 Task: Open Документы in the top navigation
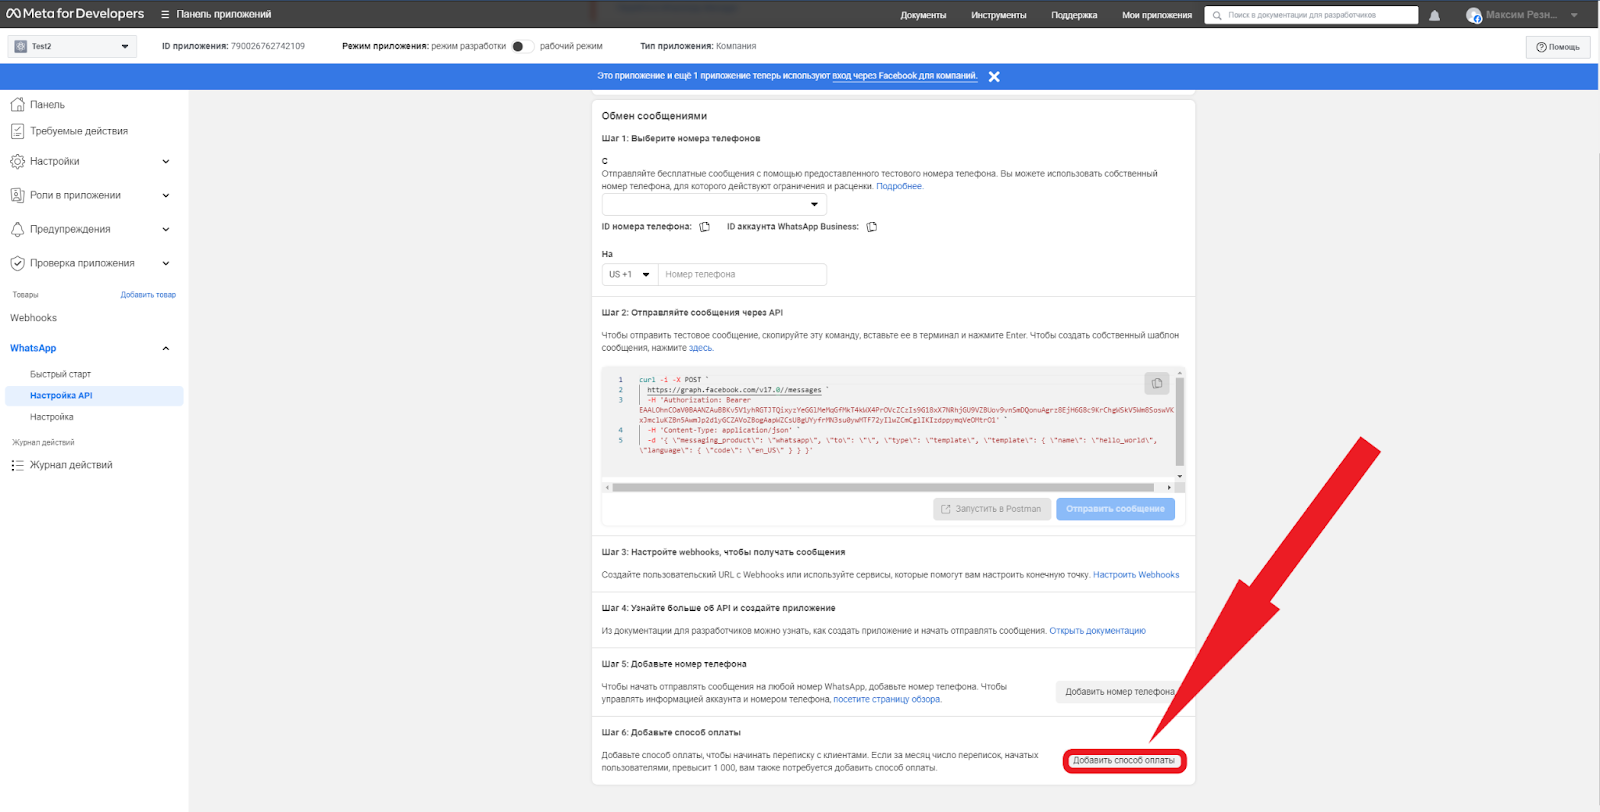point(923,15)
